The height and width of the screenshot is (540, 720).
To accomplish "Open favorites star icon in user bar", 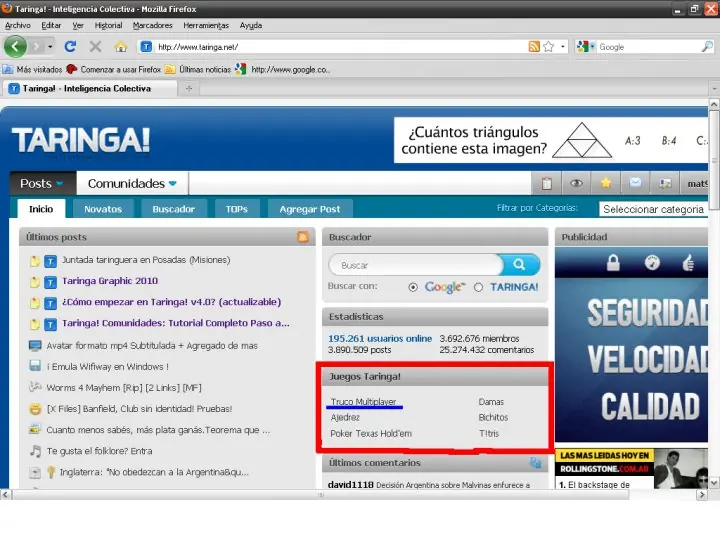I will pyautogui.click(x=606, y=183).
